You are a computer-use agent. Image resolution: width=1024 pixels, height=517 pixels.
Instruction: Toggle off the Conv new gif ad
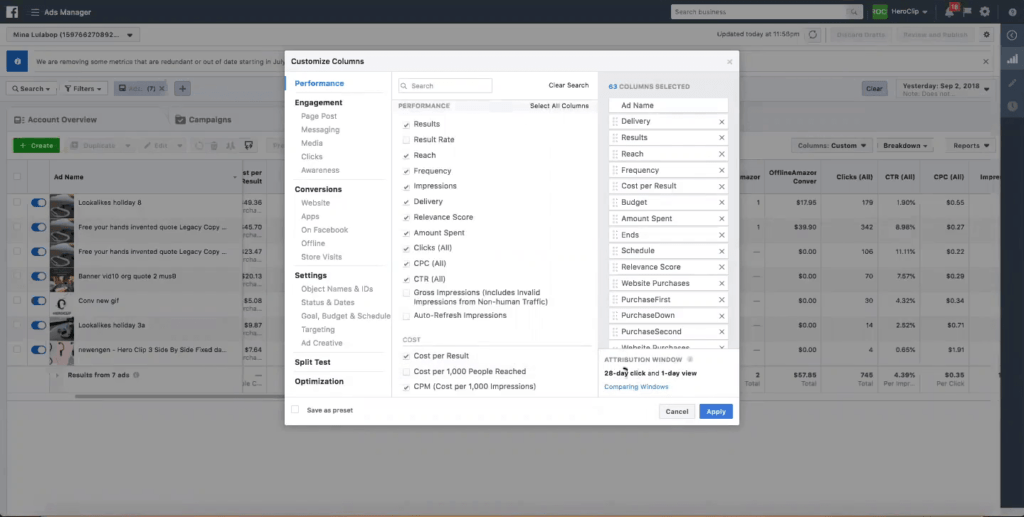[39, 301]
